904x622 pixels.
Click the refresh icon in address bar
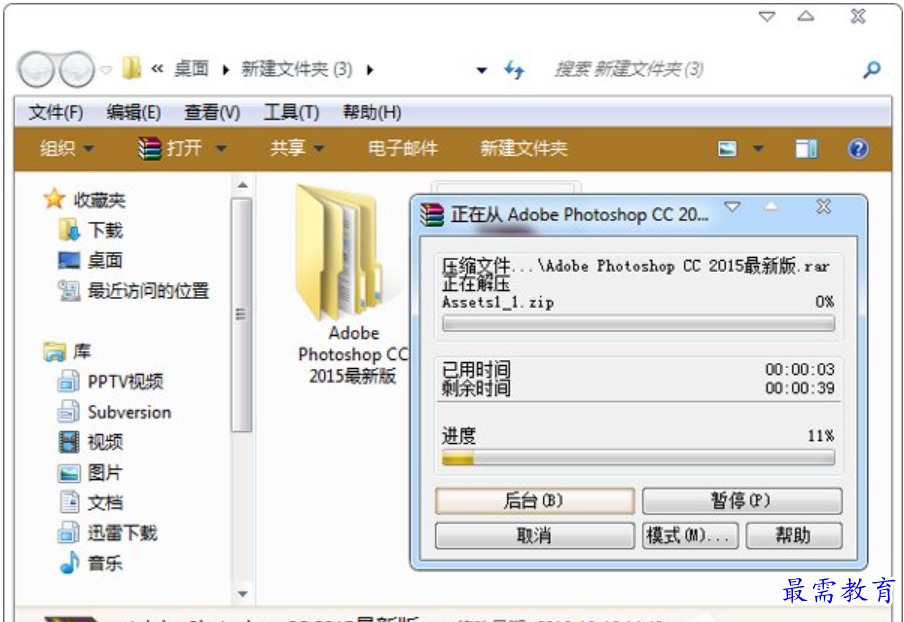click(x=514, y=70)
